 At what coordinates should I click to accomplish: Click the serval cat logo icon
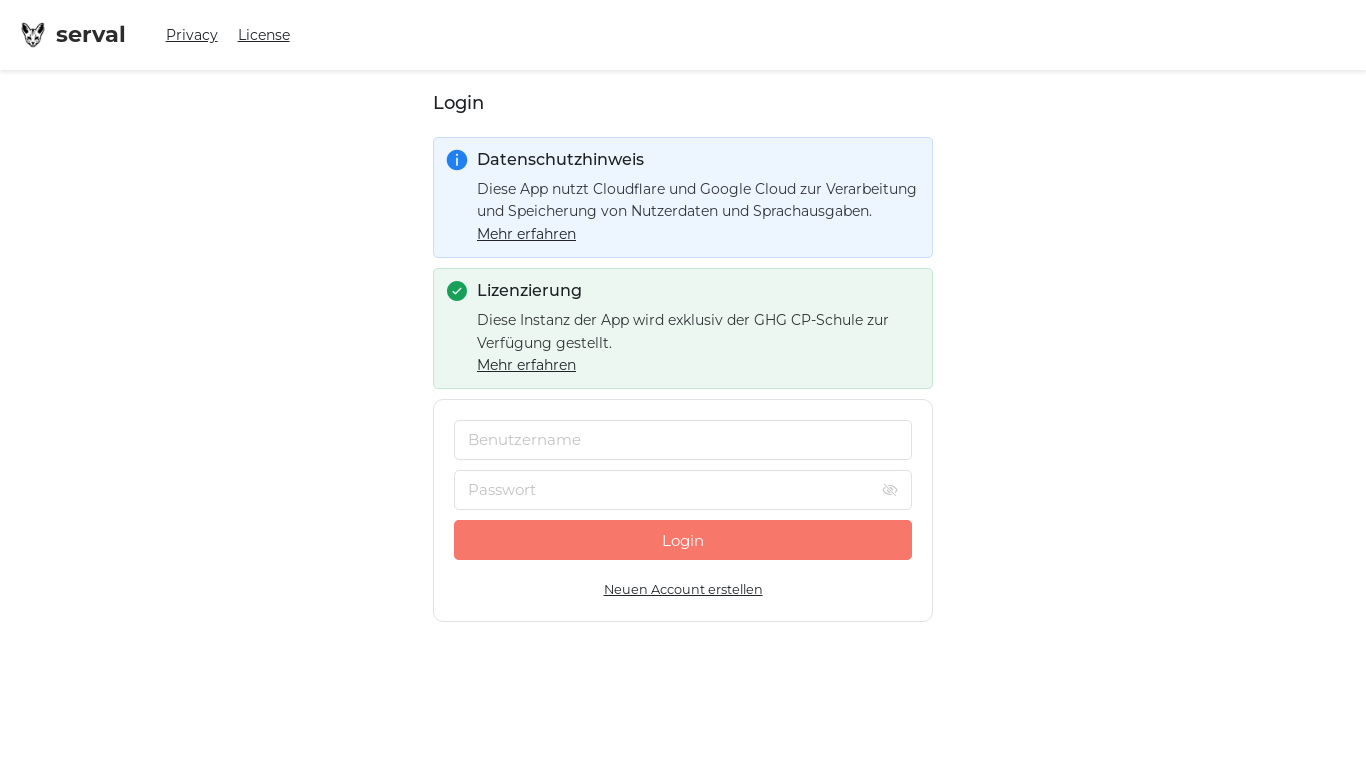pos(33,35)
